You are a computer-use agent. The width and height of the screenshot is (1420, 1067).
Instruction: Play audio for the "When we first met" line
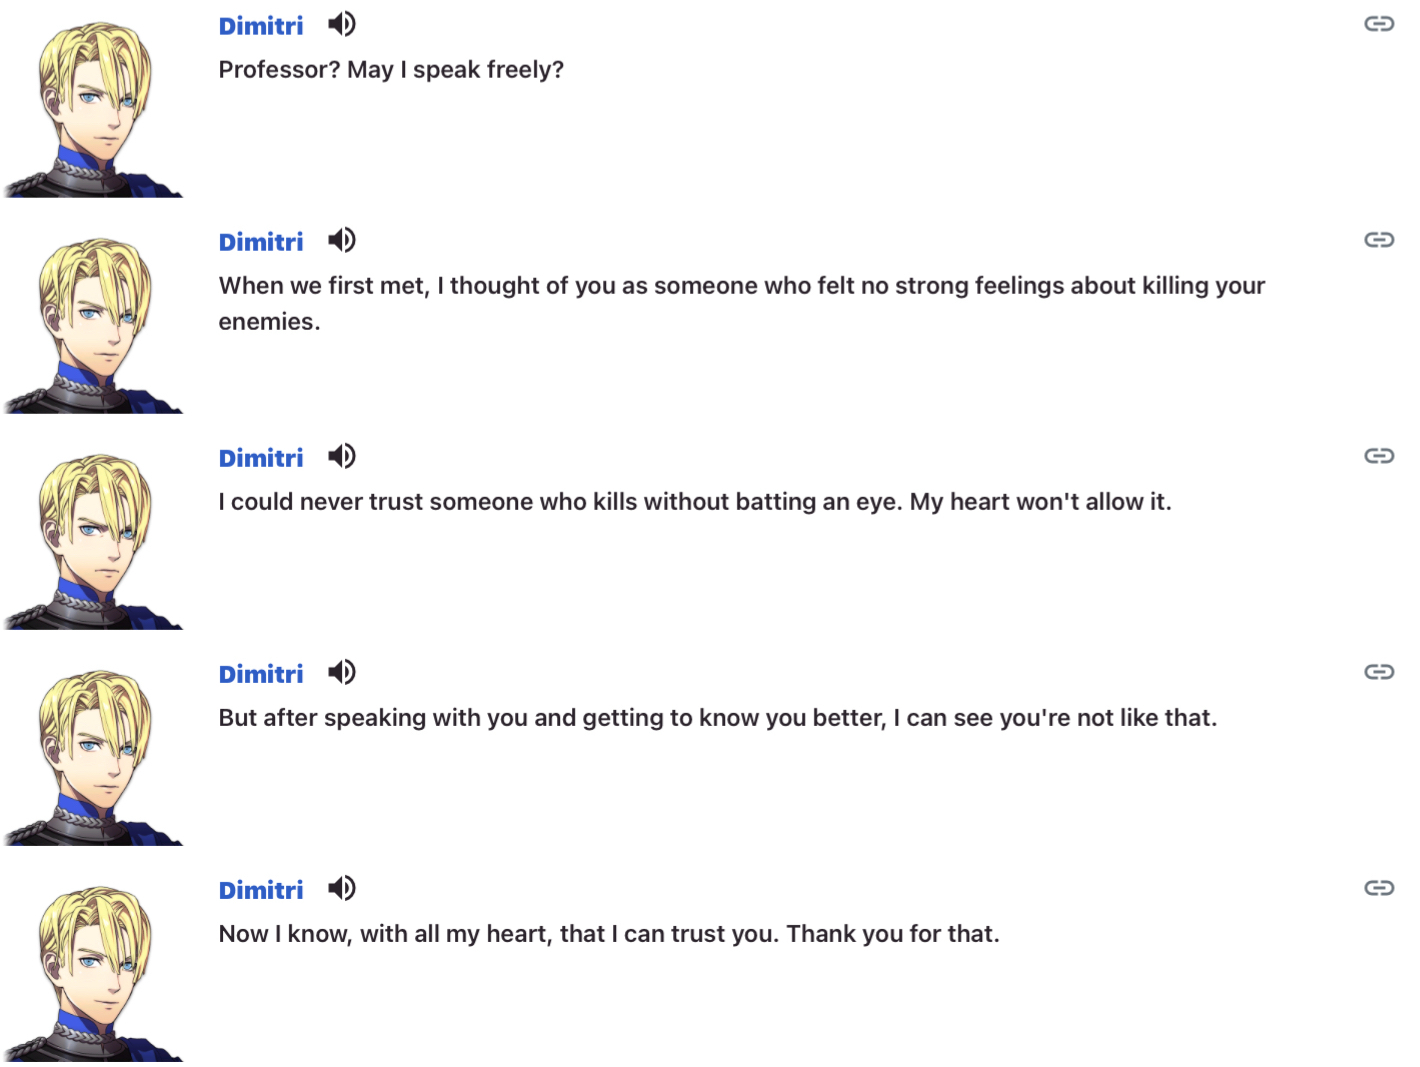click(342, 240)
